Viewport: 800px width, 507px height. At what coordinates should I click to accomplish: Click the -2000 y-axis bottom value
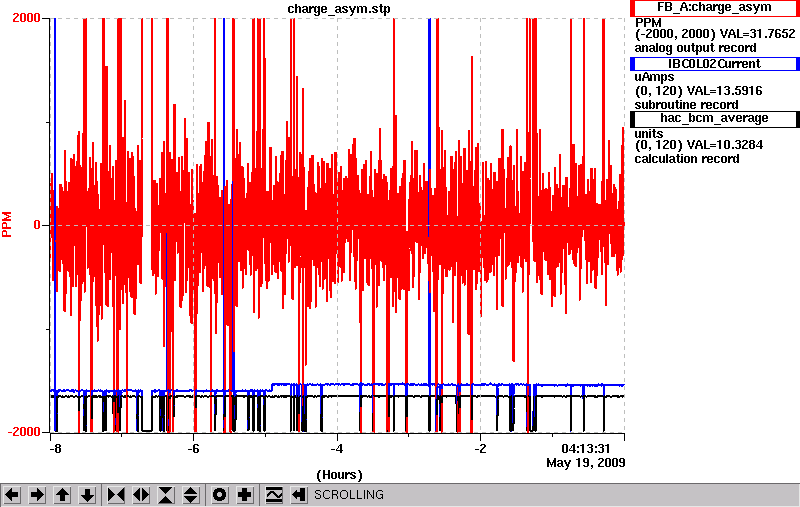click(x=23, y=432)
